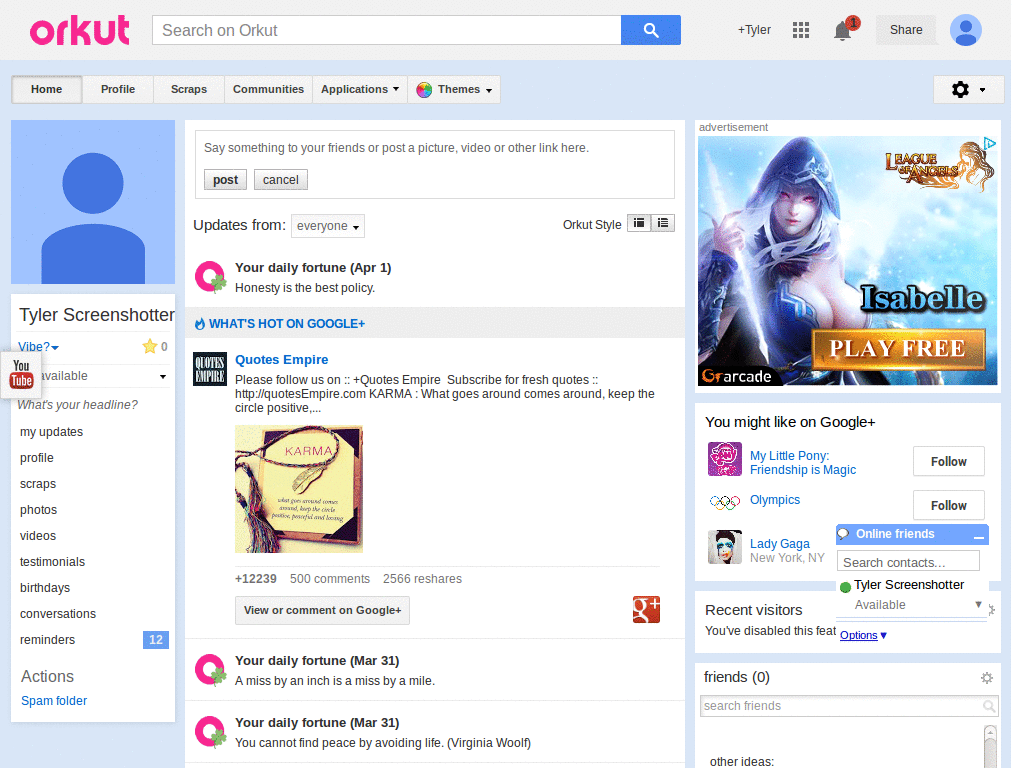Viewport: 1024px width, 768px height.
Task: Open the Updates from everyone dropdown
Action: (328, 226)
